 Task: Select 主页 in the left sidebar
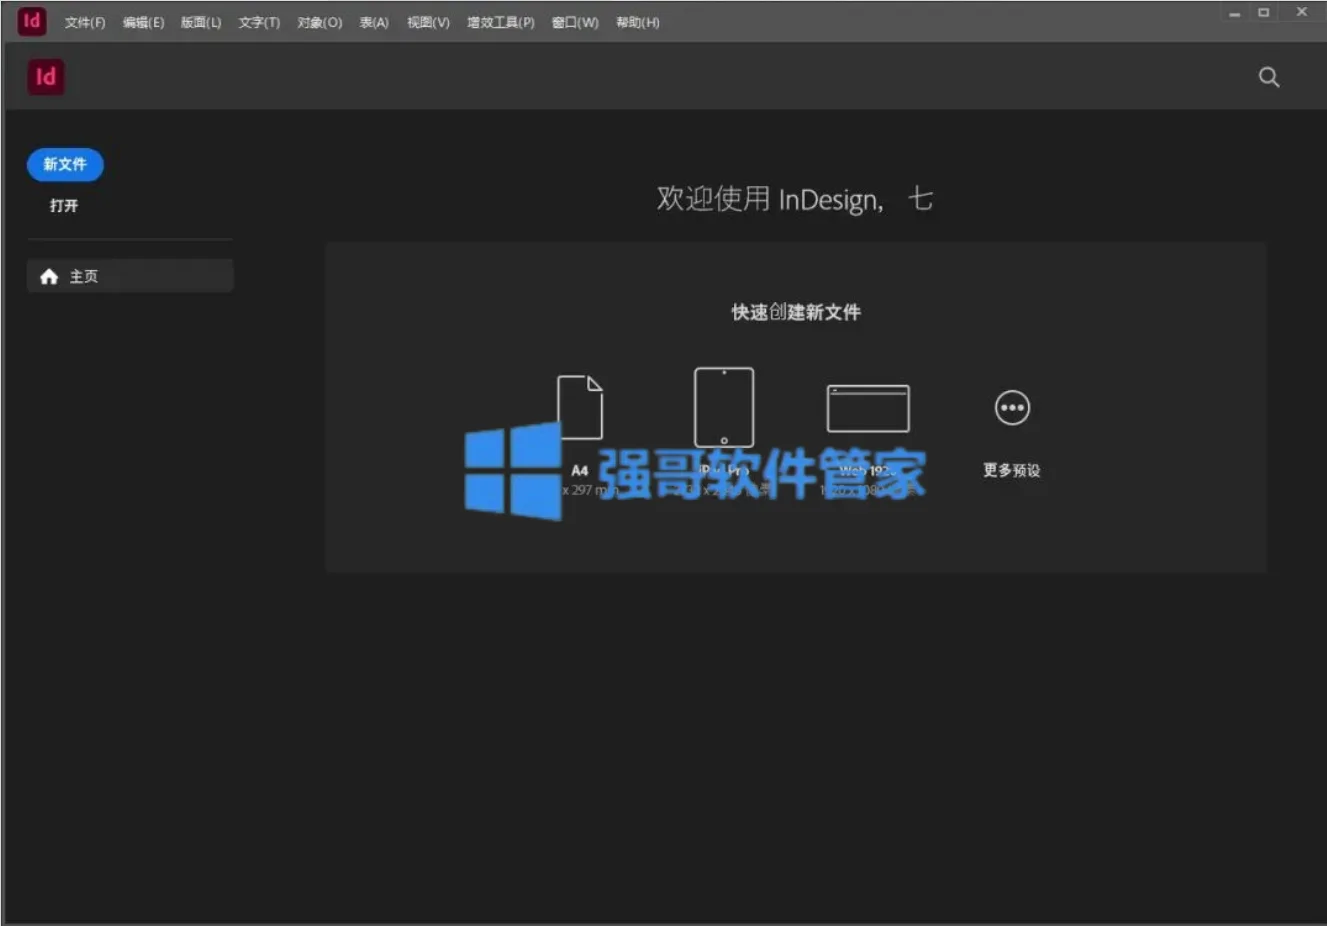click(x=130, y=276)
